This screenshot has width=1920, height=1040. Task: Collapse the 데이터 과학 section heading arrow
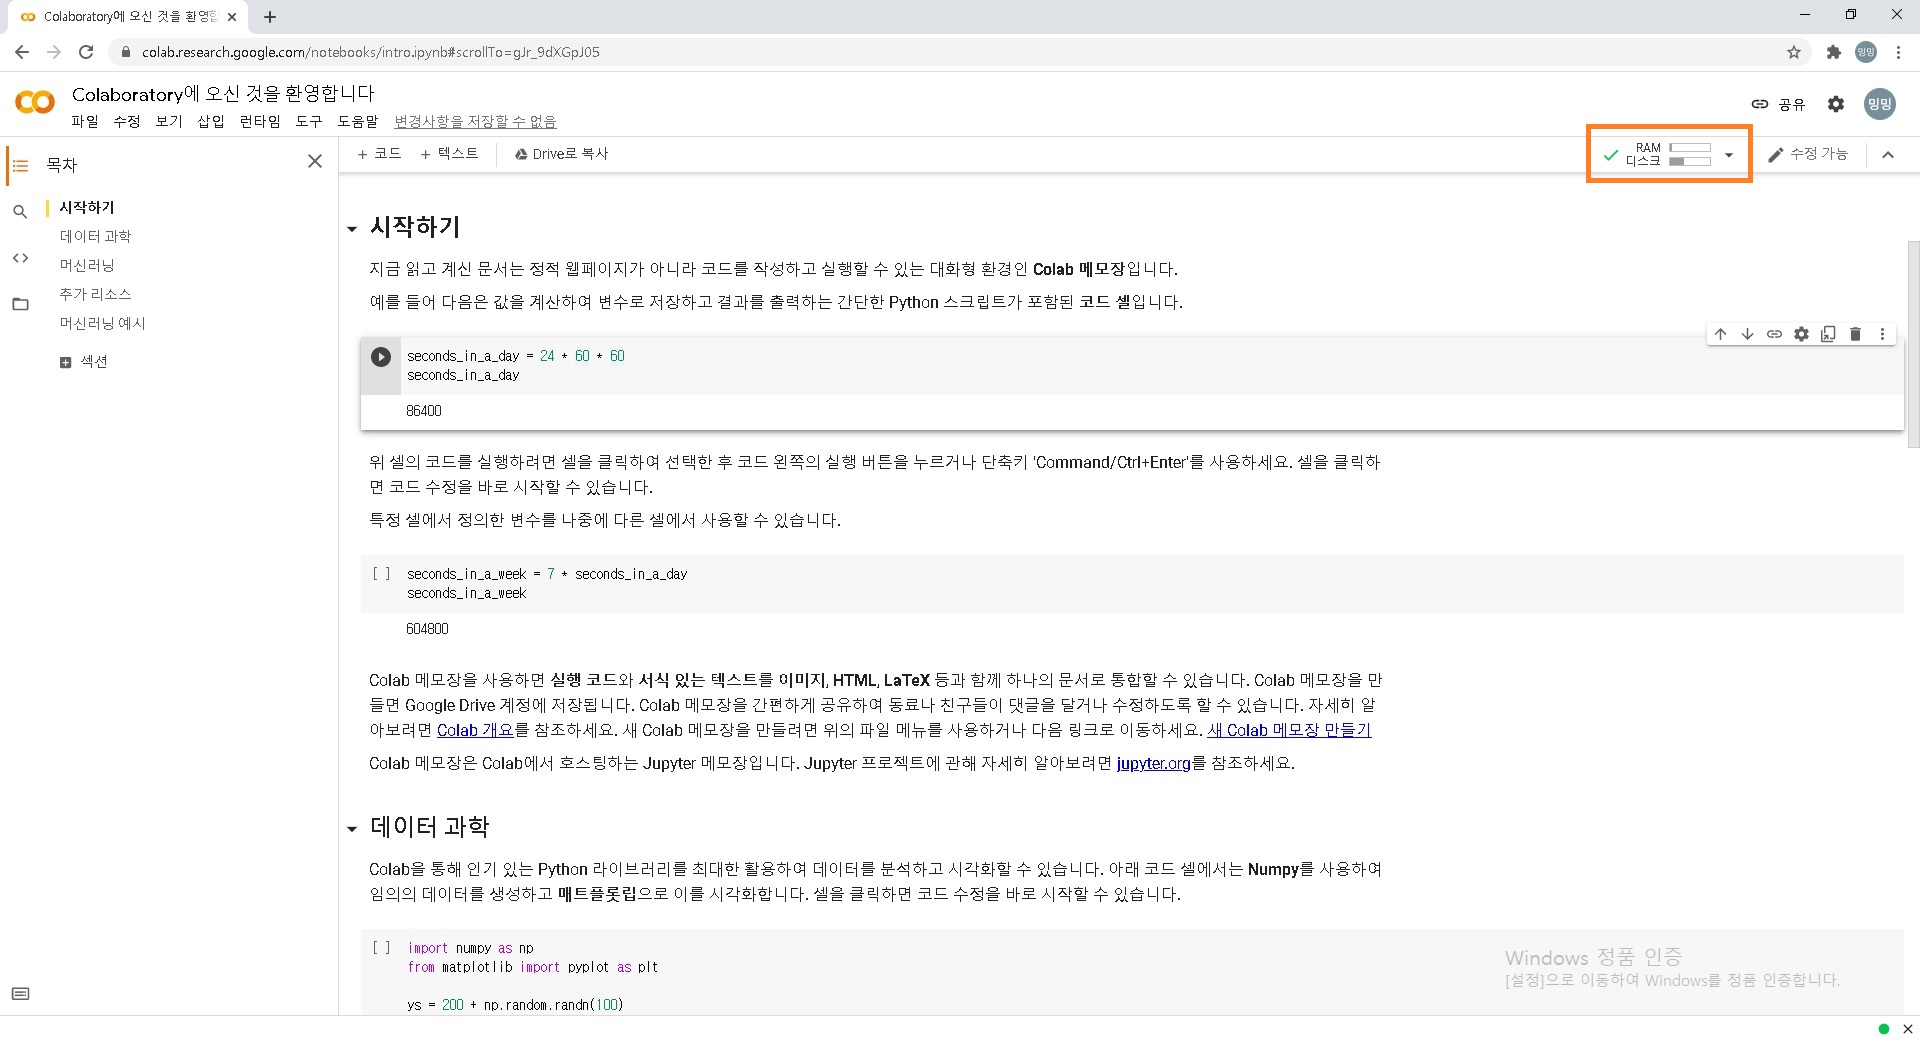[352, 829]
